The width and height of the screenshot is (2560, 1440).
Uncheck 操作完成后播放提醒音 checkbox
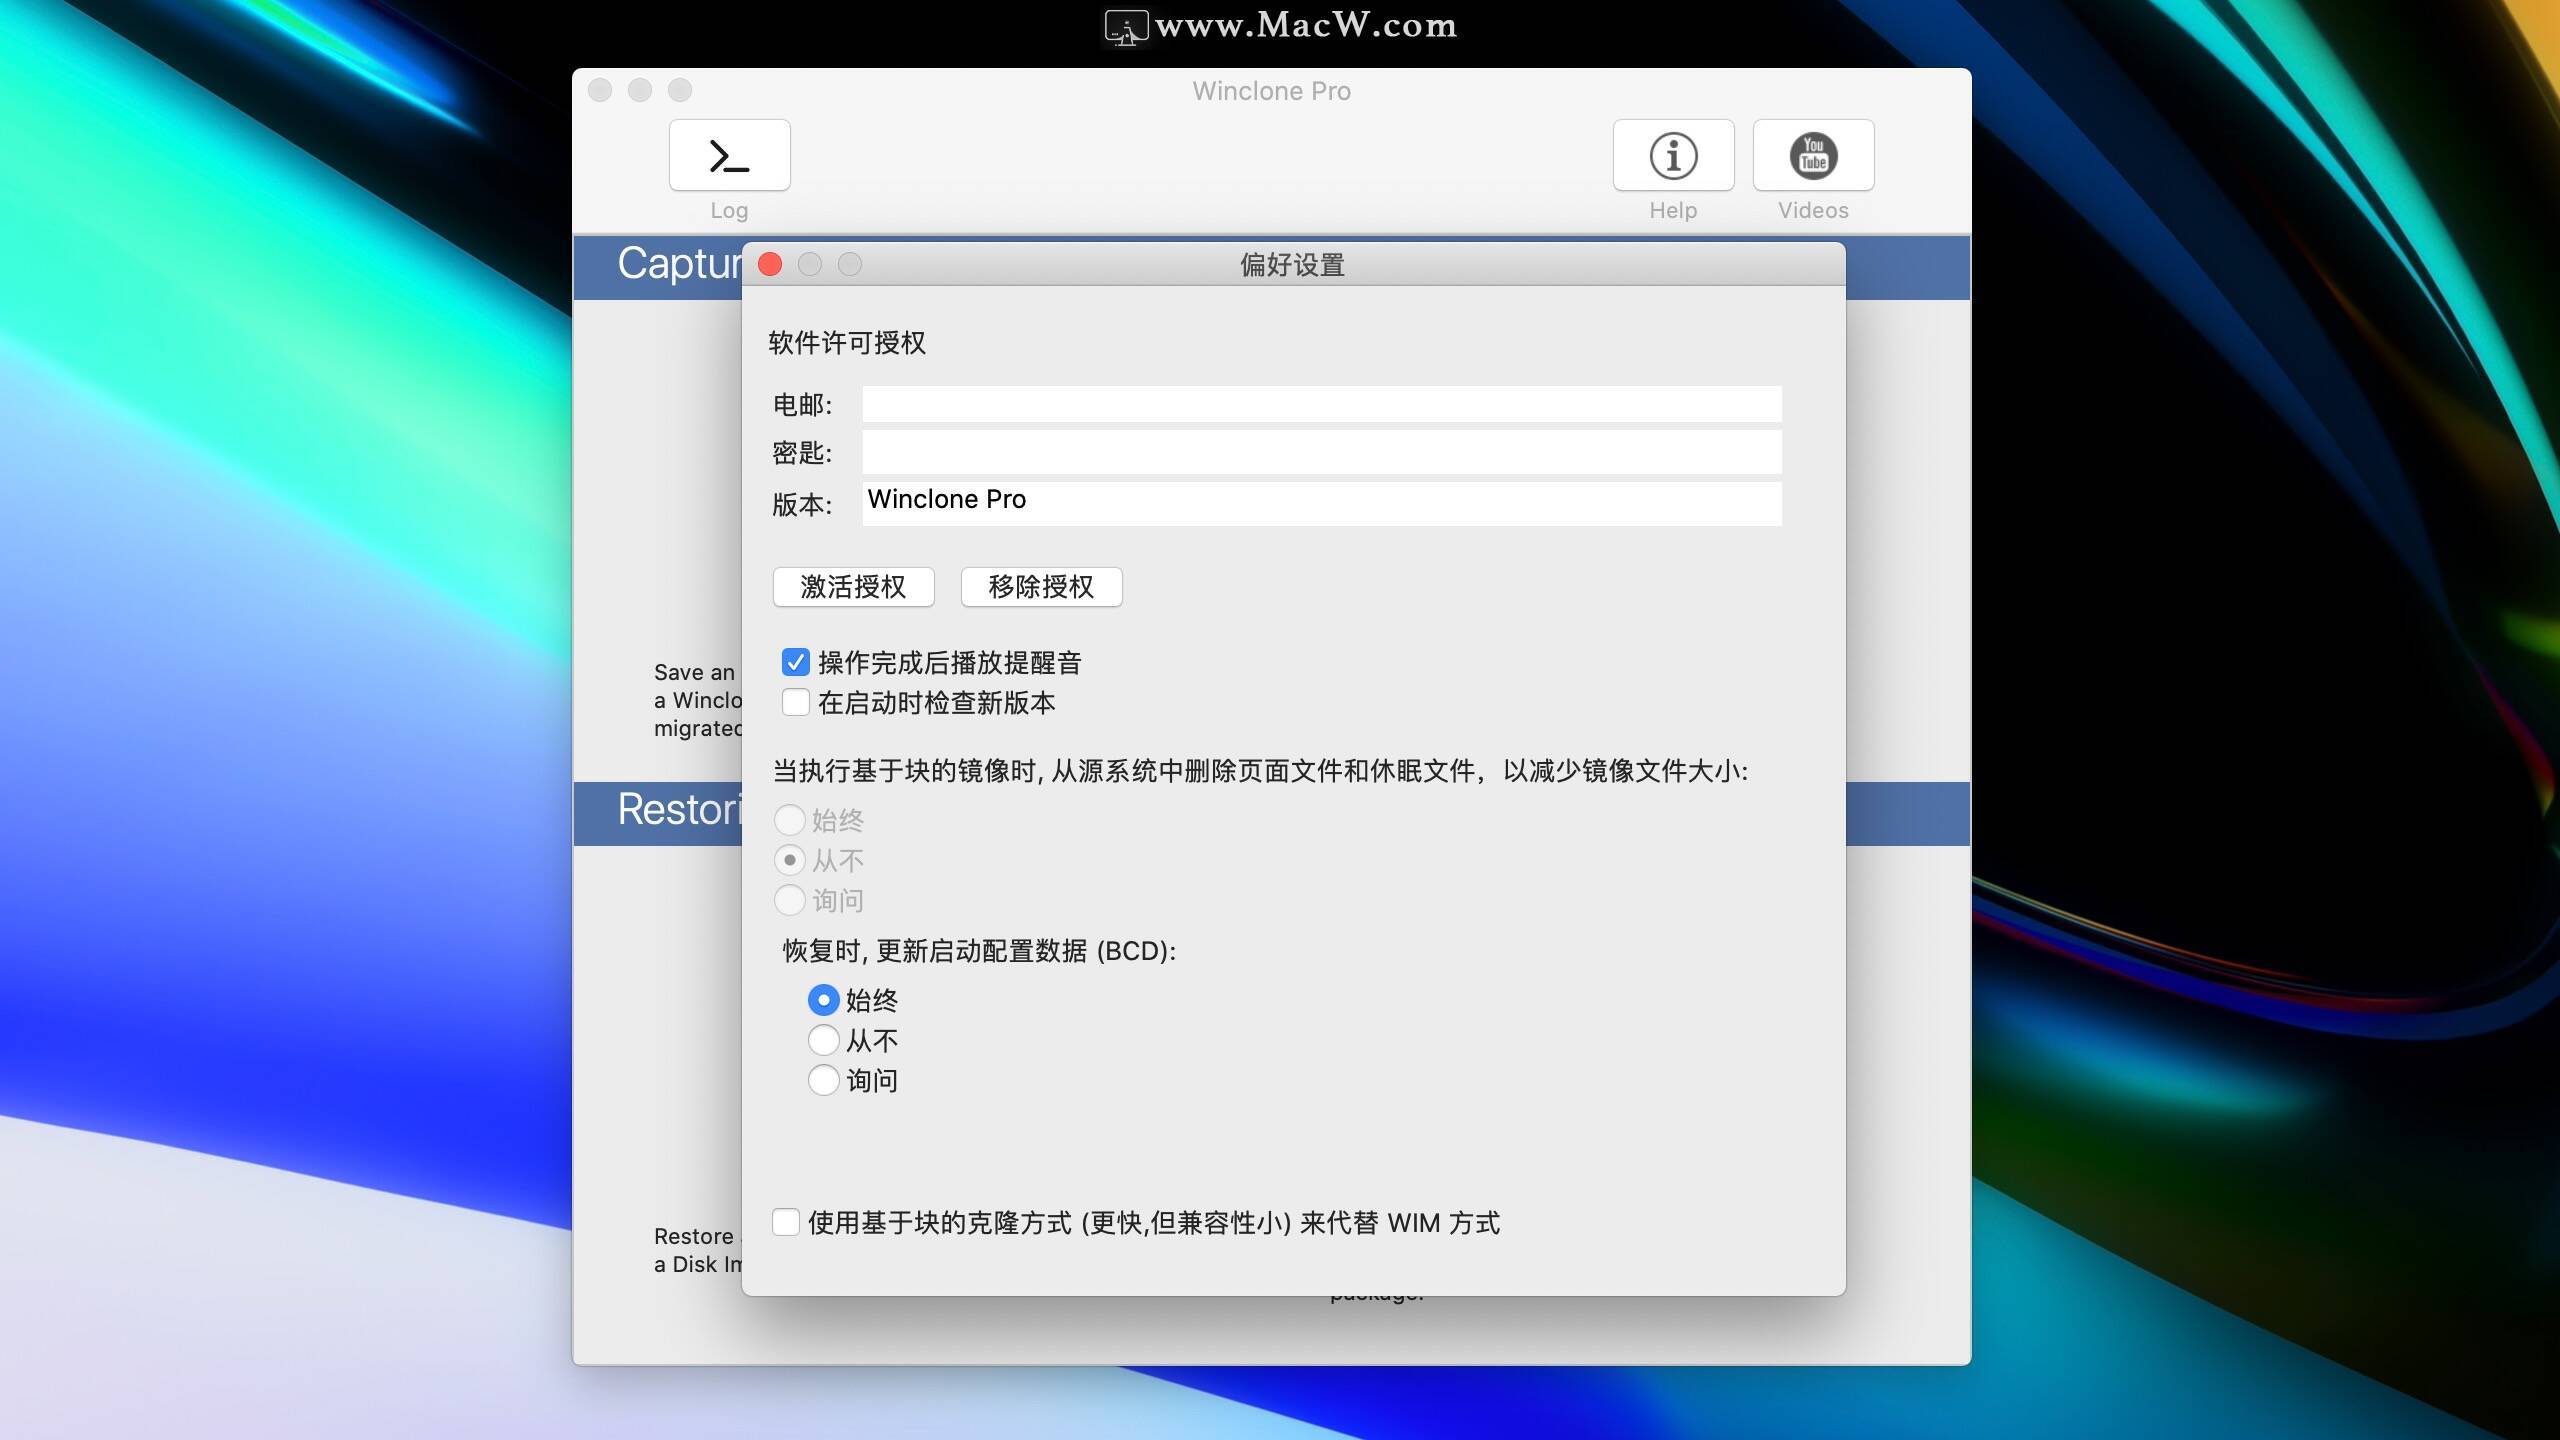(x=796, y=662)
